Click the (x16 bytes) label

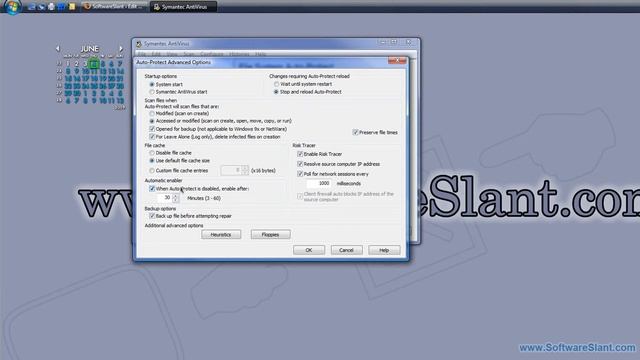263,171
